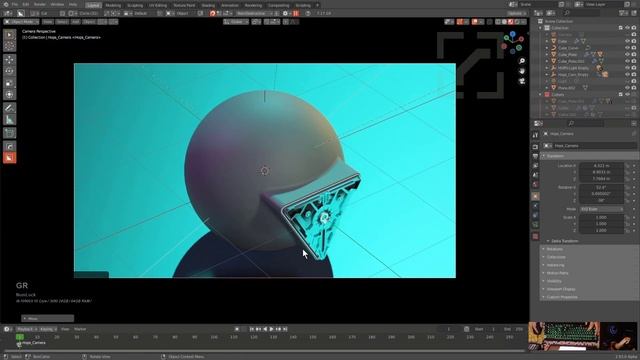Image resolution: width=640 pixels, height=360 pixels.
Task: Jump to the timeline start frame button
Action: pyautogui.click(x=251, y=329)
